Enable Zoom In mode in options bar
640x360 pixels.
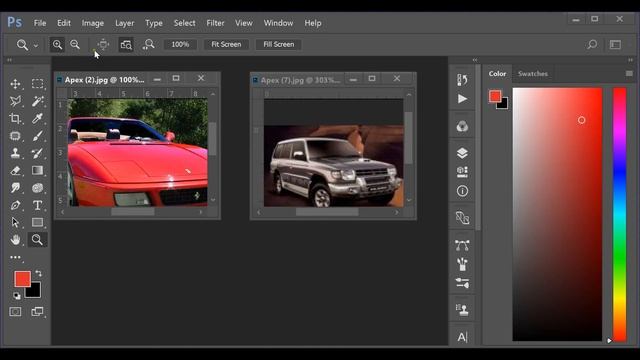tap(57, 44)
